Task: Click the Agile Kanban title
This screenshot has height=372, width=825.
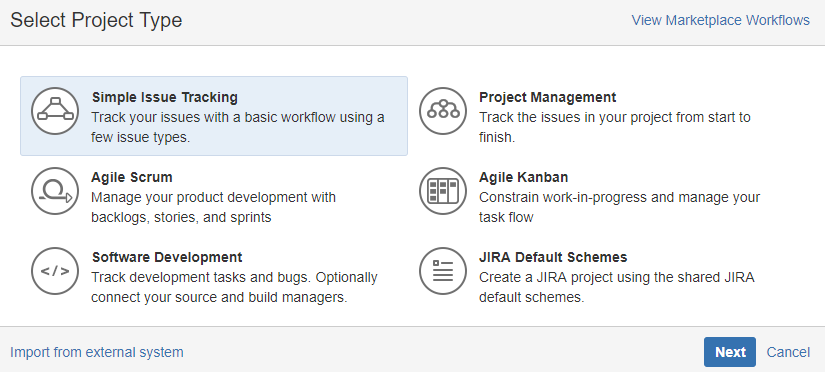Action: click(x=524, y=177)
